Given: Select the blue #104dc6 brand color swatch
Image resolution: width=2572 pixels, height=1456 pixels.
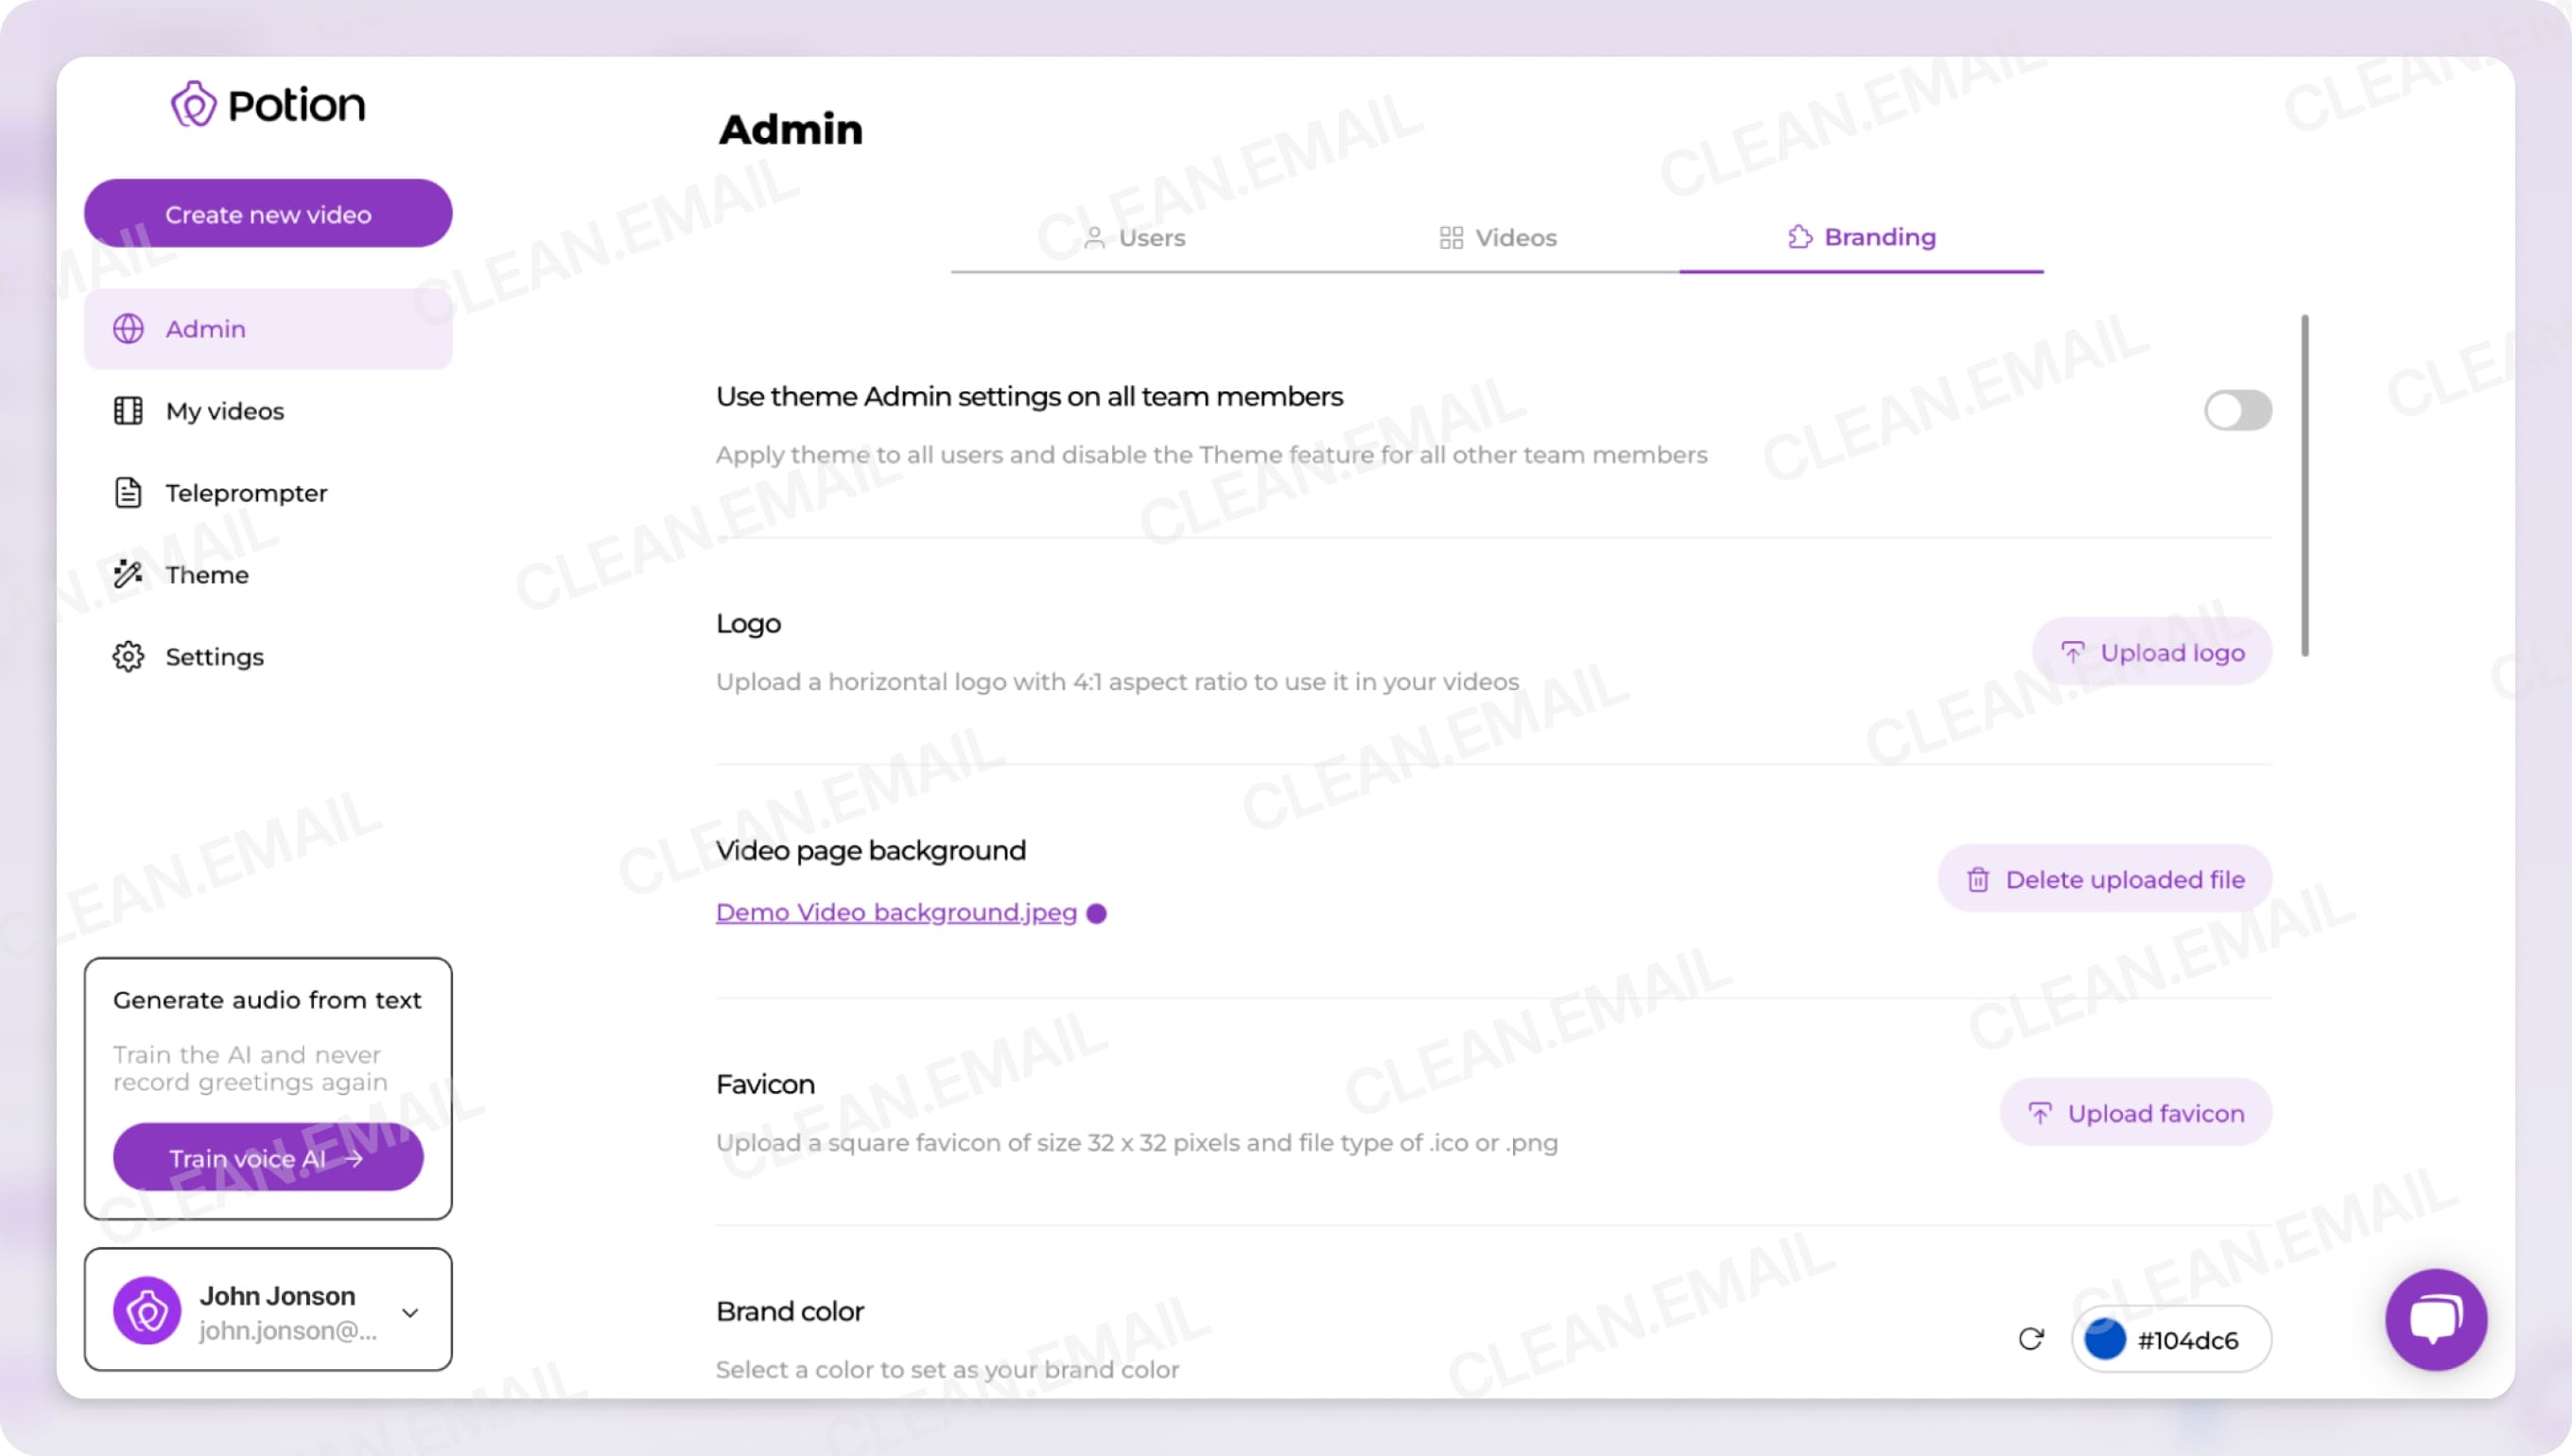Looking at the screenshot, I should [2106, 1339].
